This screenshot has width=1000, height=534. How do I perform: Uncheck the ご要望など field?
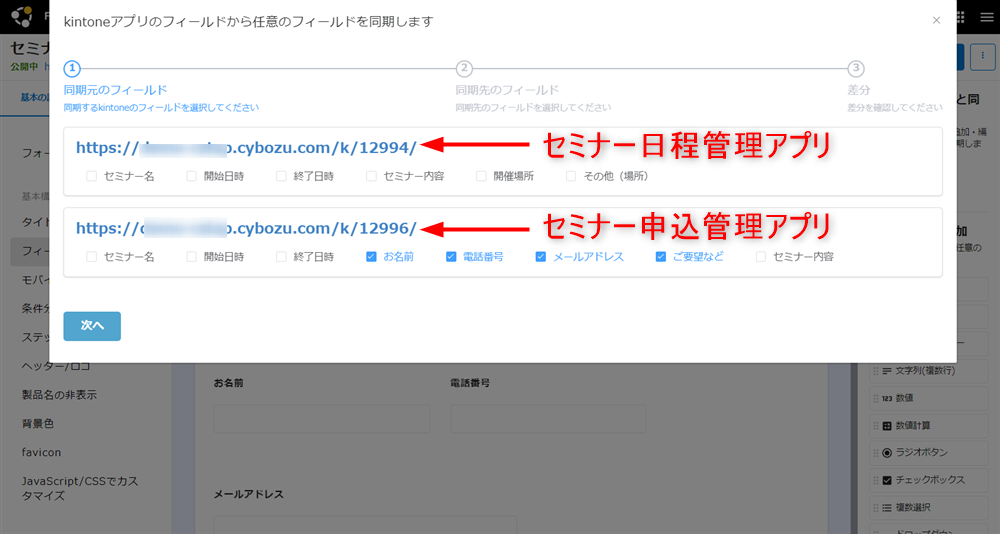click(x=661, y=256)
